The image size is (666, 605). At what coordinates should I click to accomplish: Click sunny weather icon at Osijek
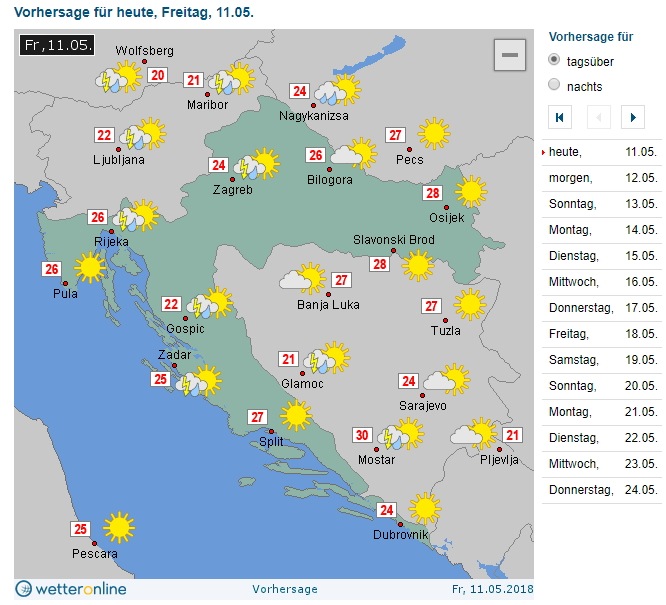click(470, 191)
